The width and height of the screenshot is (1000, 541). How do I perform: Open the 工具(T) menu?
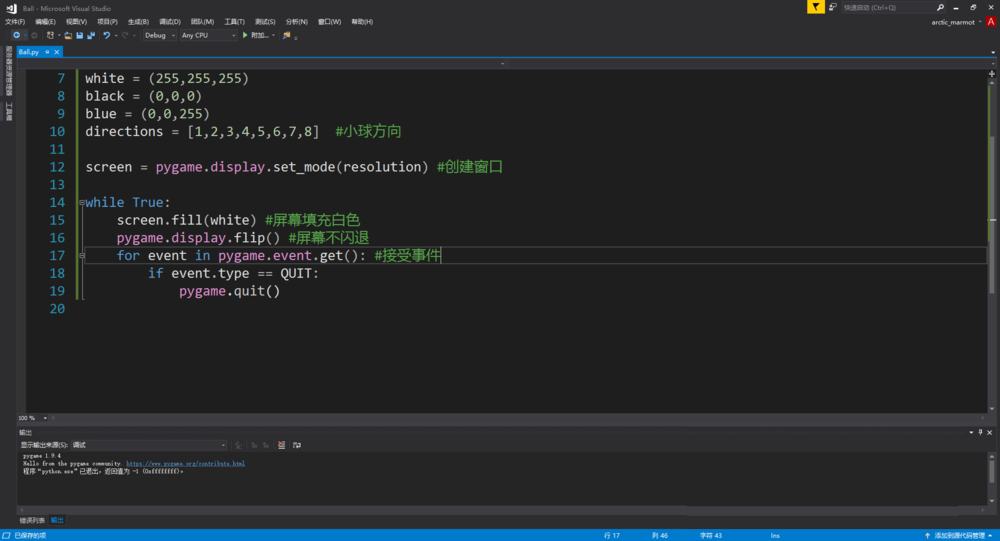pyautogui.click(x=235, y=22)
